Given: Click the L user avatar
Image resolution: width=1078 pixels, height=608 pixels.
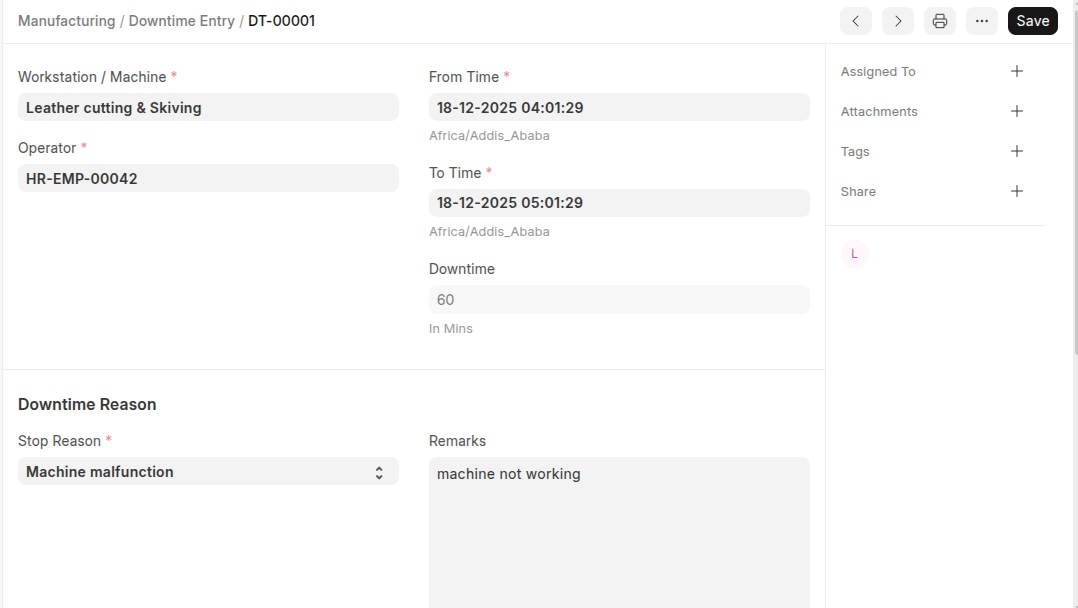Looking at the screenshot, I should [854, 254].
